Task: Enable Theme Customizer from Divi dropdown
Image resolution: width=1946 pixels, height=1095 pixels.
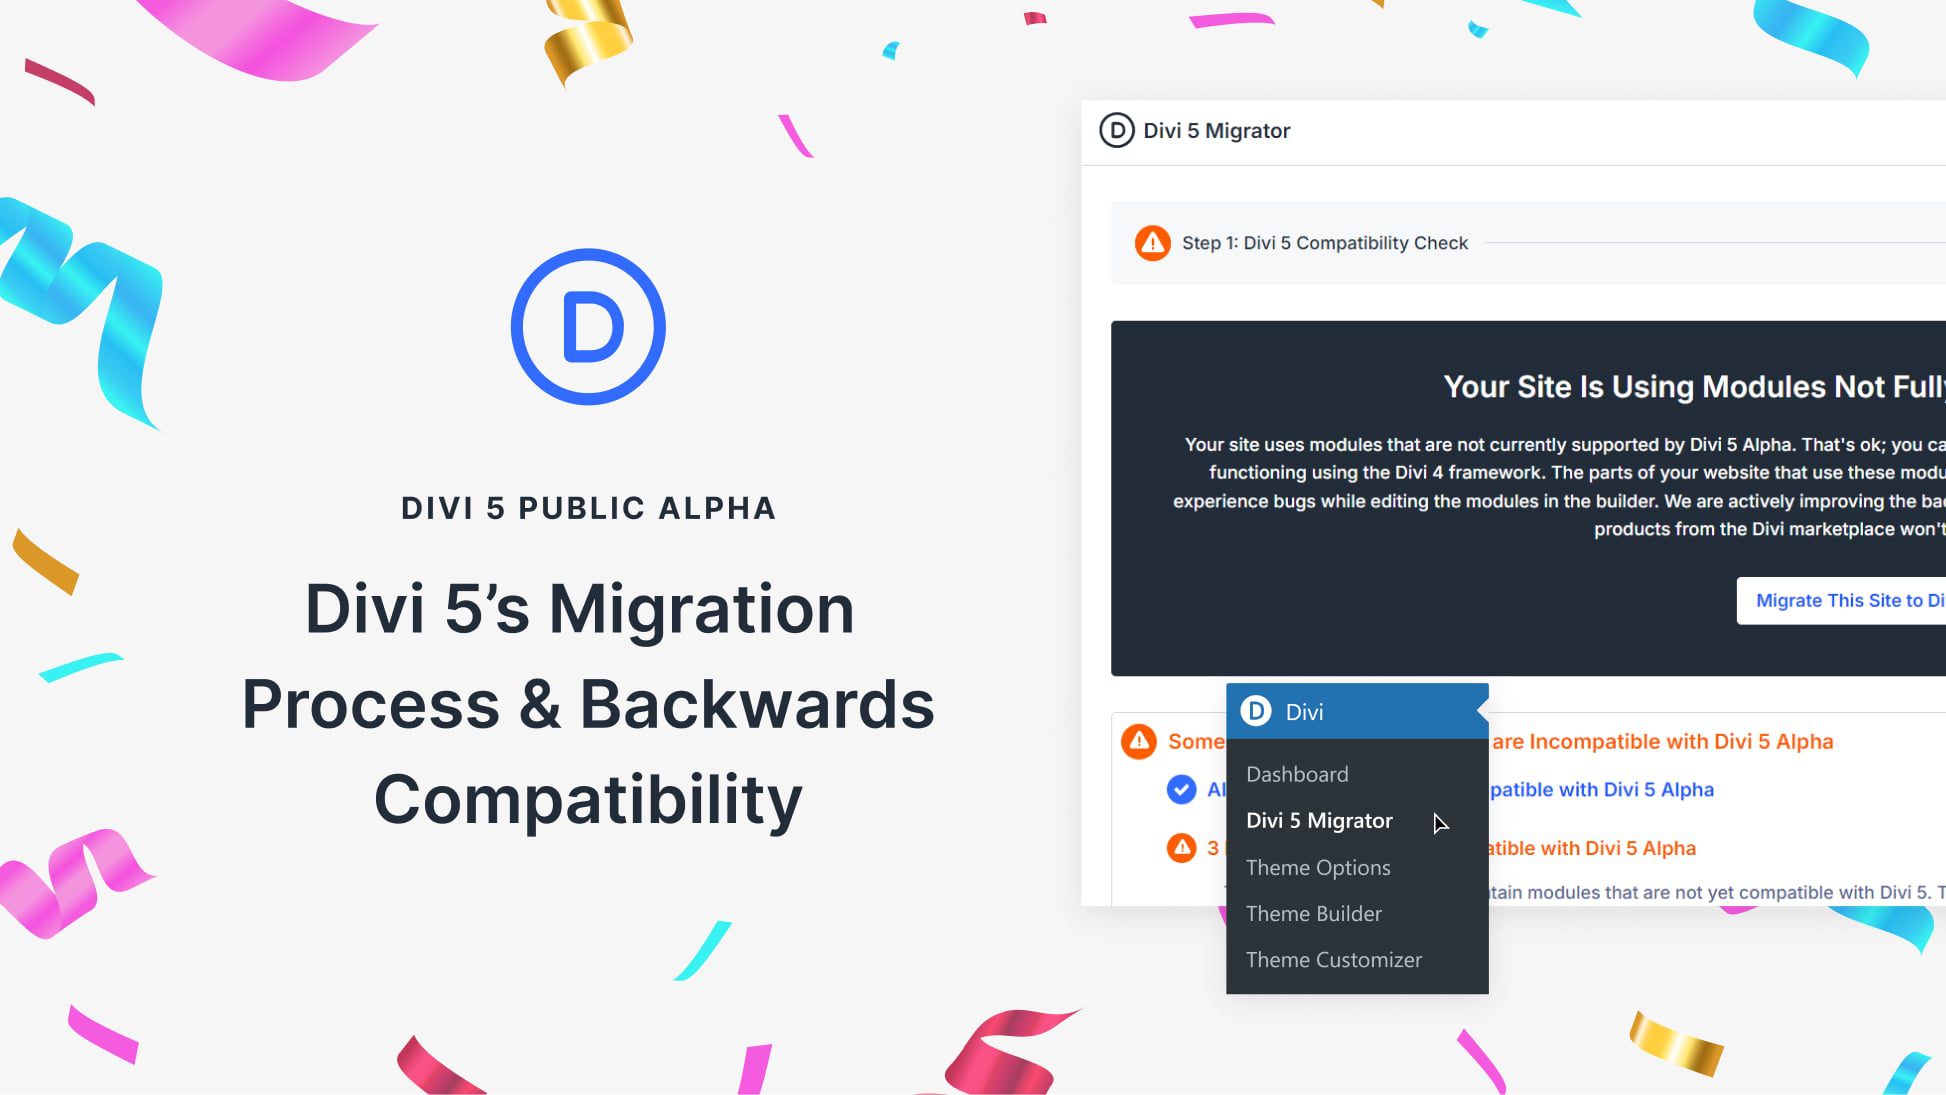Action: [x=1333, y=959]
